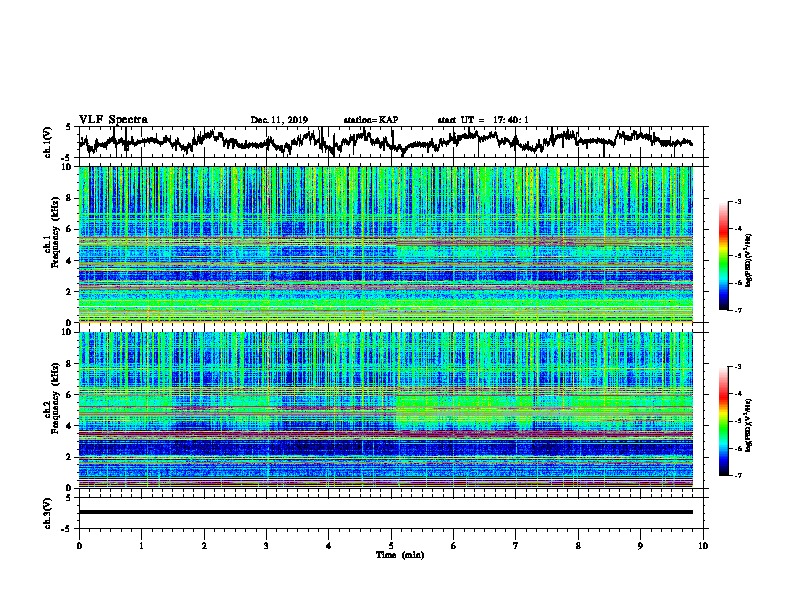The height and width of the screenshot is (612, 792).
Task: Click the -3 tick on ch.2 color bar
Action: point(738,367)
